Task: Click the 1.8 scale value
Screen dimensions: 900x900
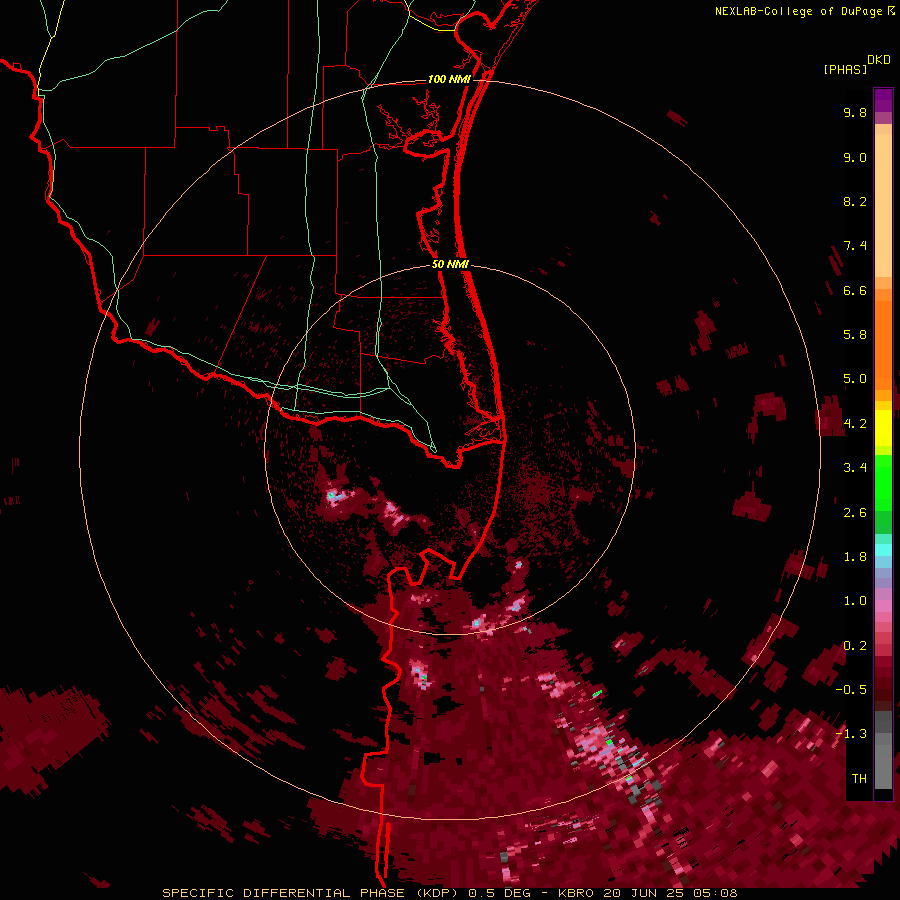Action: click(x=855, y=557)
